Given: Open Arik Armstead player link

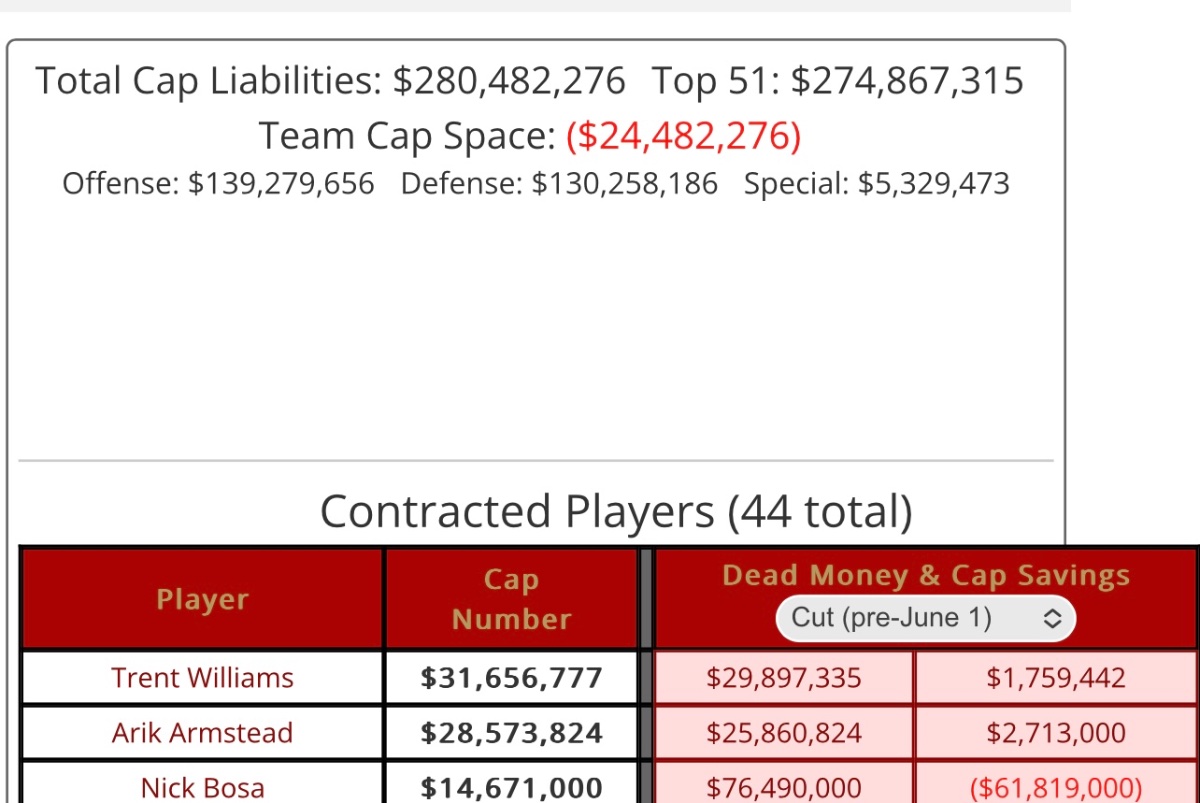Looking at the screenshot, I should click(x=202, y=733).
